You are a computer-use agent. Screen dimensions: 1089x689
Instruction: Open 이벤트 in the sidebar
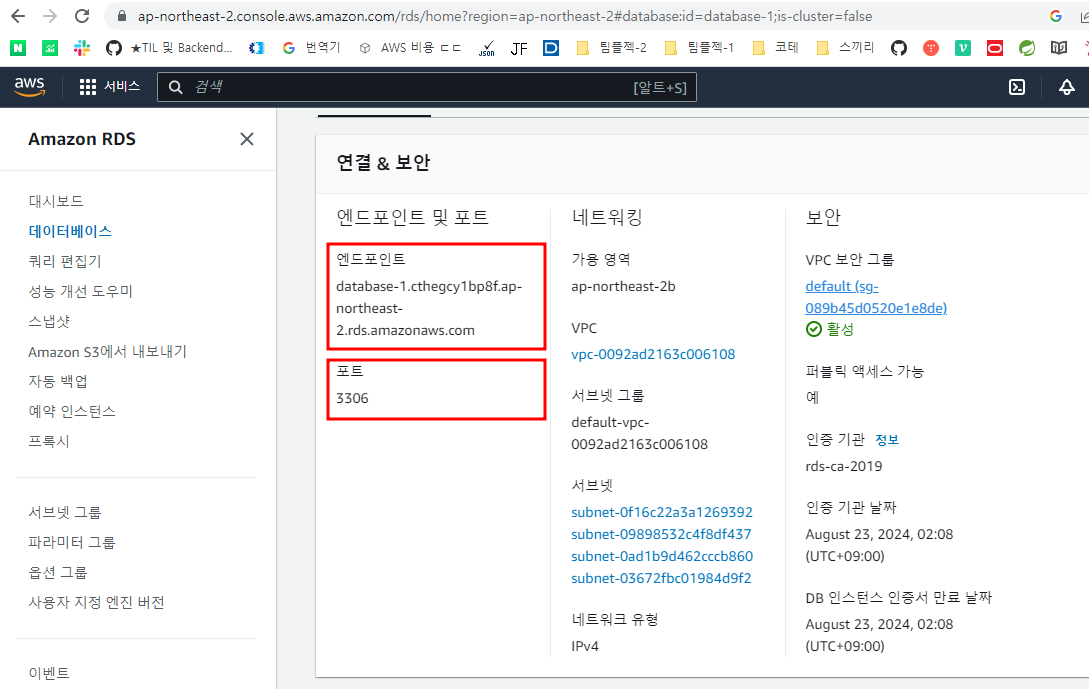tap(49, 672)
